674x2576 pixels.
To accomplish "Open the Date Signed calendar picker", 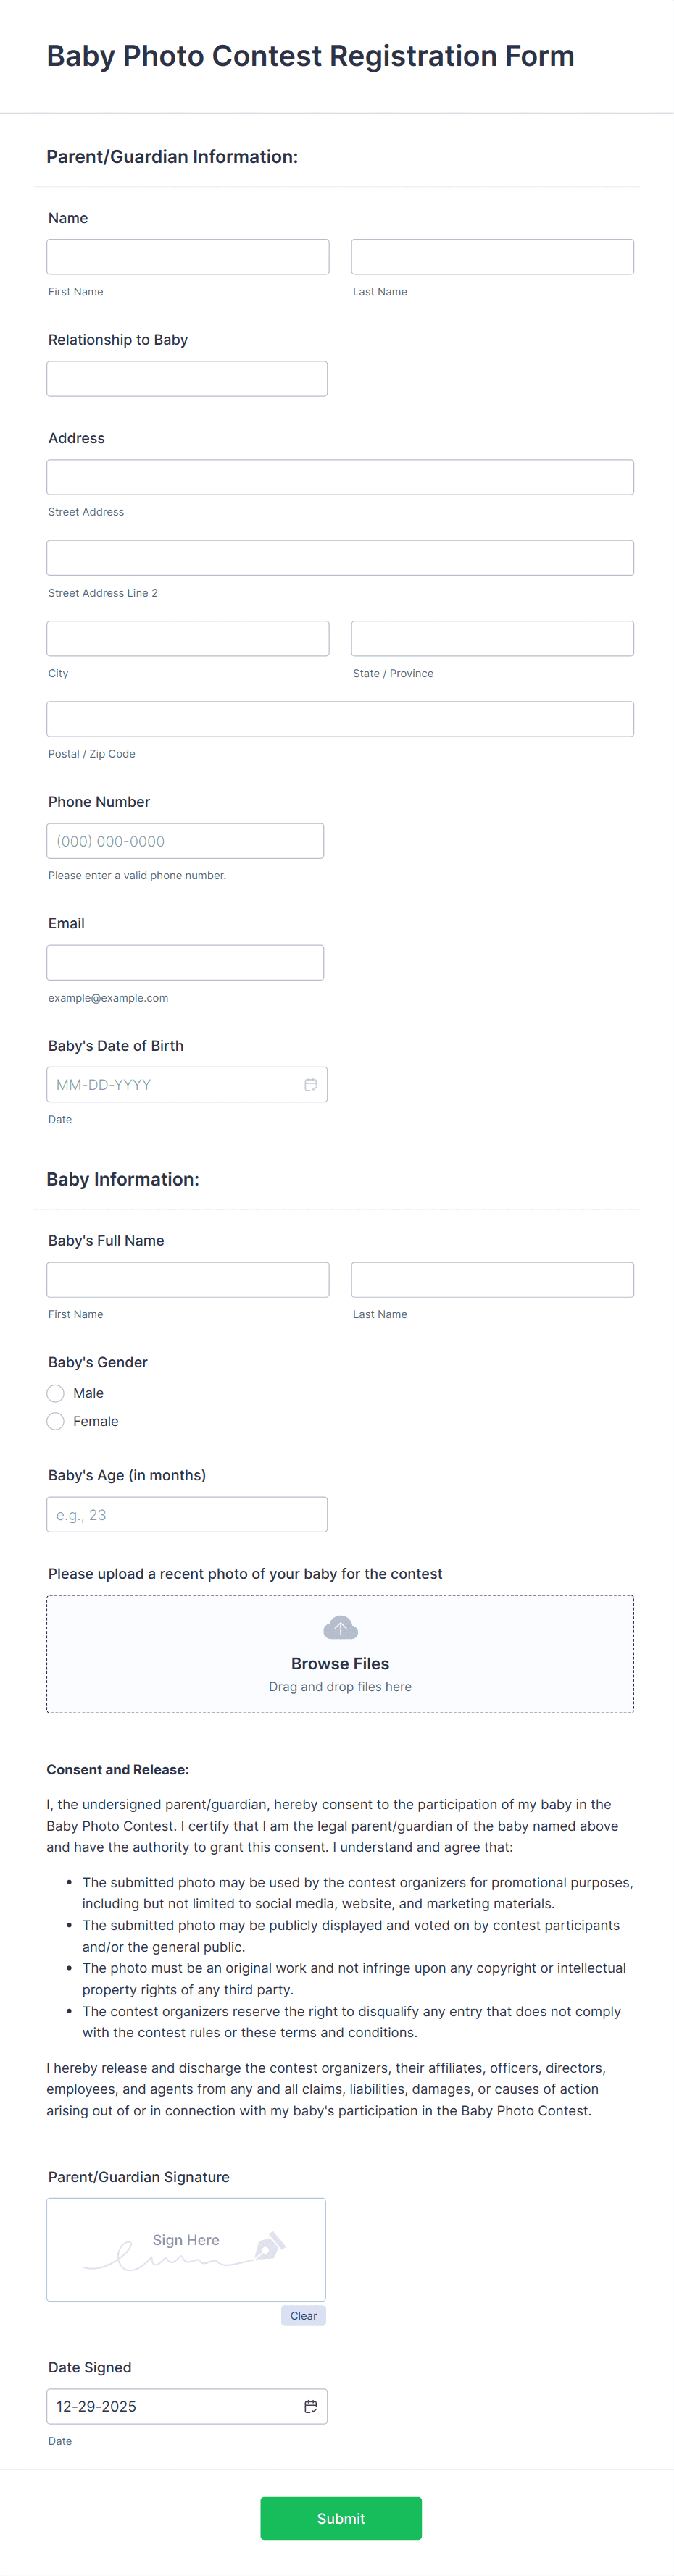I will (x=311, y=2406).
